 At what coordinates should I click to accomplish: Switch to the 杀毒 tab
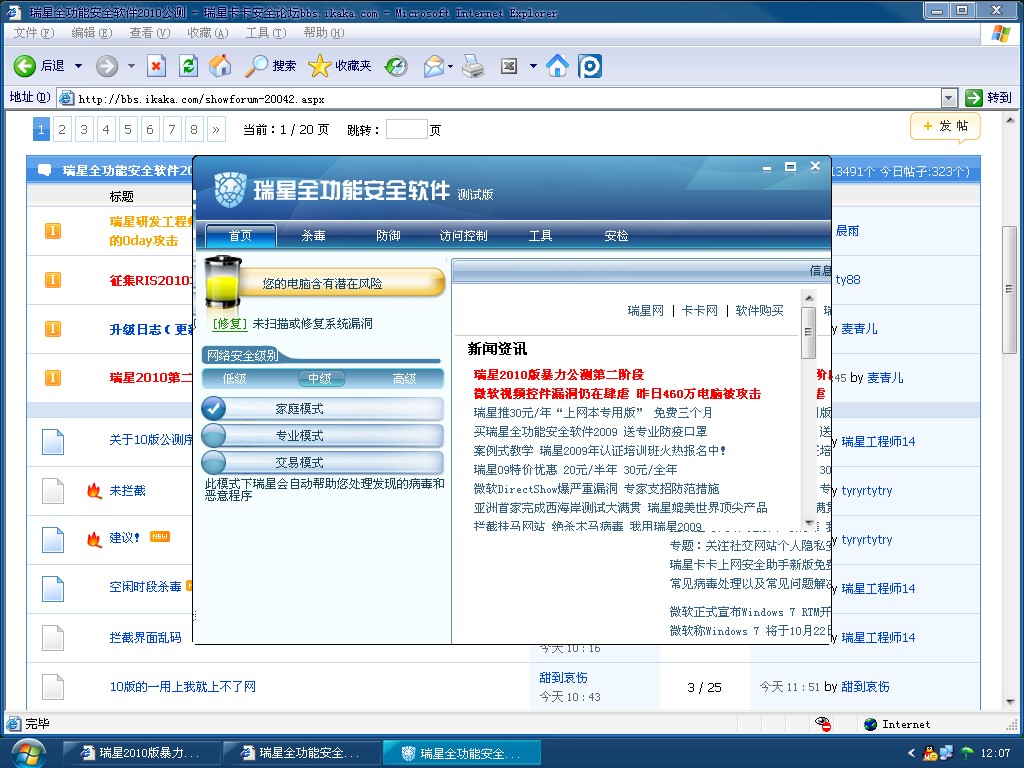[313, 236]
